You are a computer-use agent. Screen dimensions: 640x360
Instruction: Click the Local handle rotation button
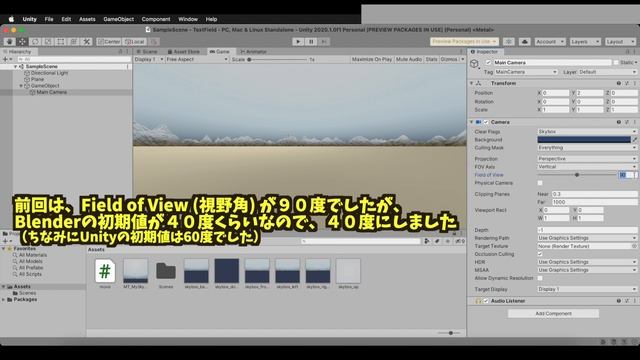pos(134,42)
